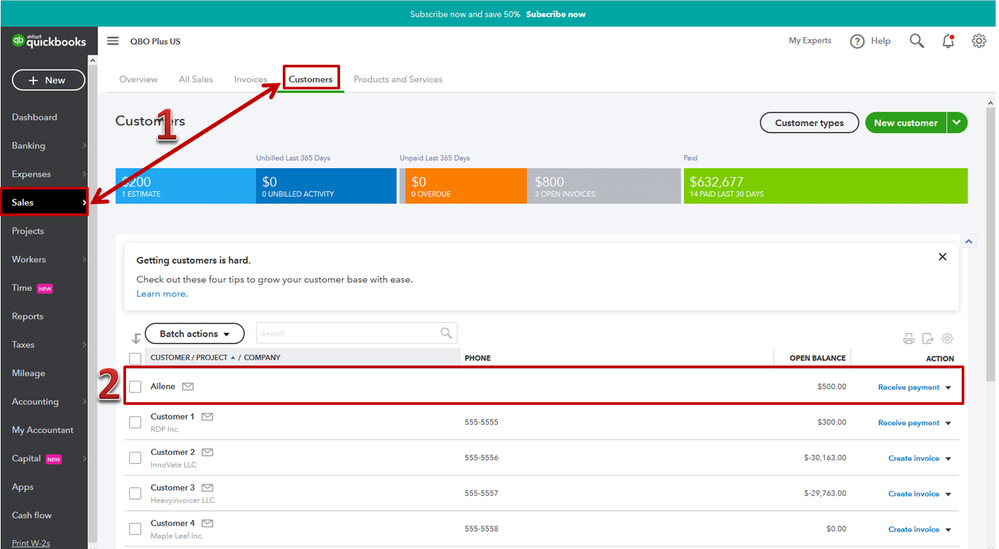
Task: Open Customer 4 Create invoice dropdown arrow
Action: coord(948,530)
